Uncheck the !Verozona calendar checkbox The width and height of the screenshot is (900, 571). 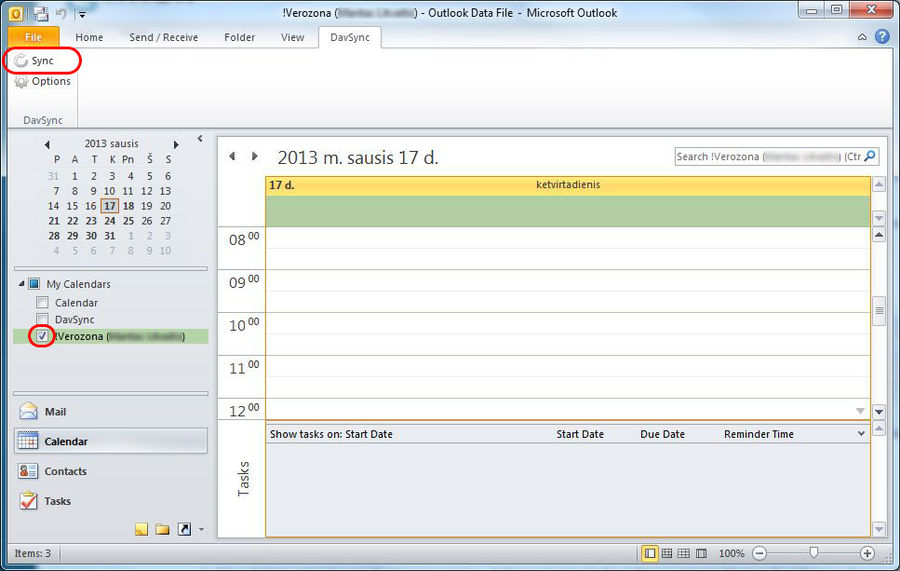(42, 336)
